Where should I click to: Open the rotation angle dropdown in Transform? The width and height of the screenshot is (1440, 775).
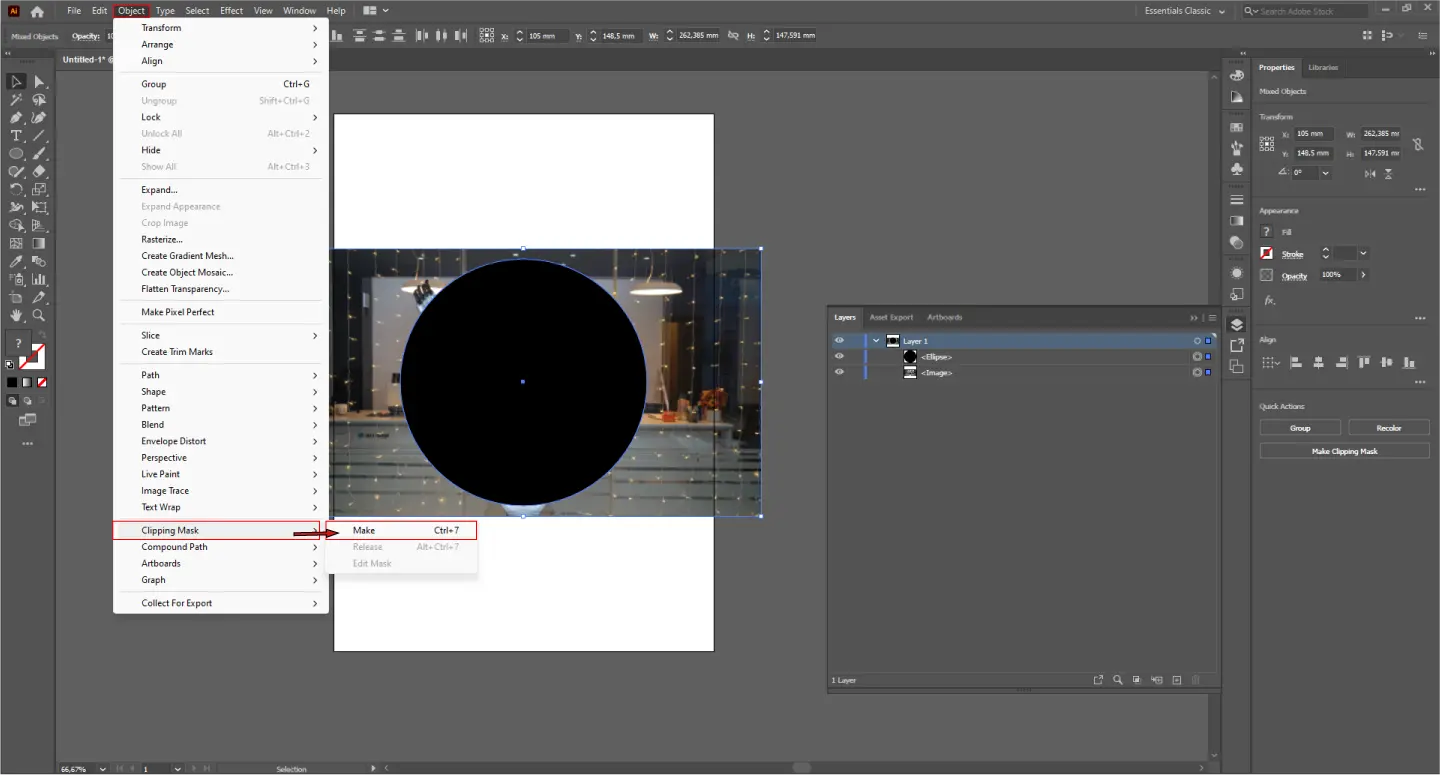pyautogui.click(x=1325, y=173)
